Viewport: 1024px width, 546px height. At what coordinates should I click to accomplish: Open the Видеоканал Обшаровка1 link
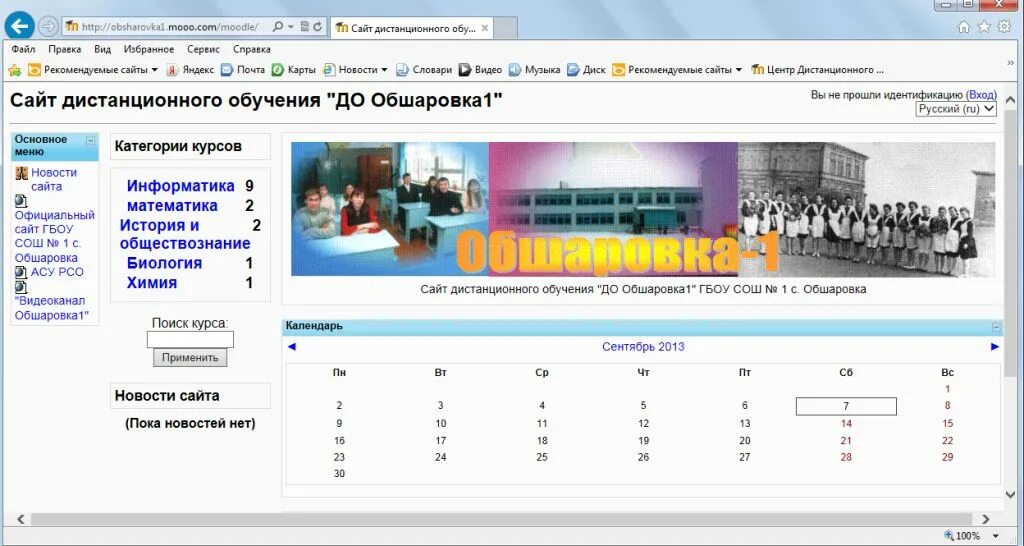click(52, 308)
